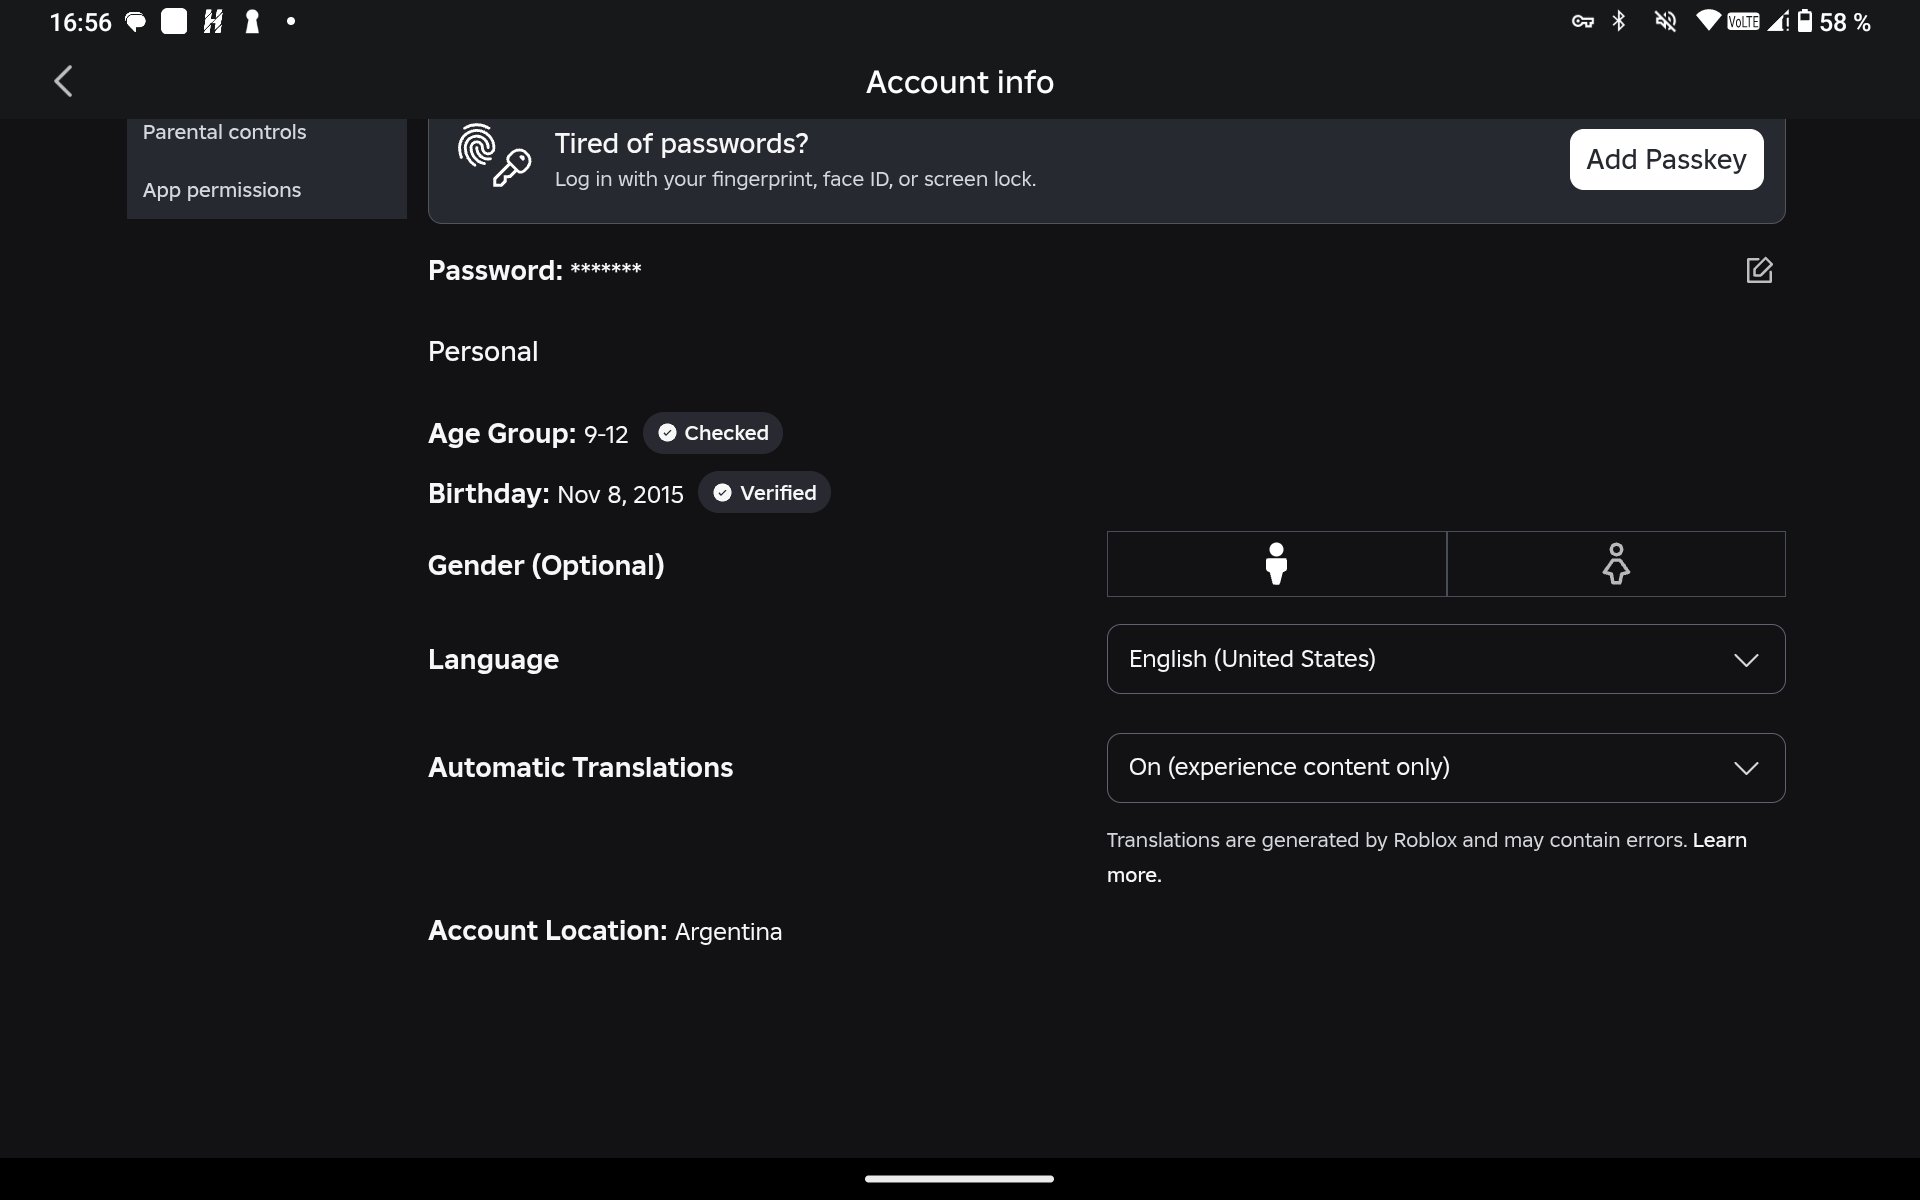Open the Automatic Translations dropdown

(1446, 768)
